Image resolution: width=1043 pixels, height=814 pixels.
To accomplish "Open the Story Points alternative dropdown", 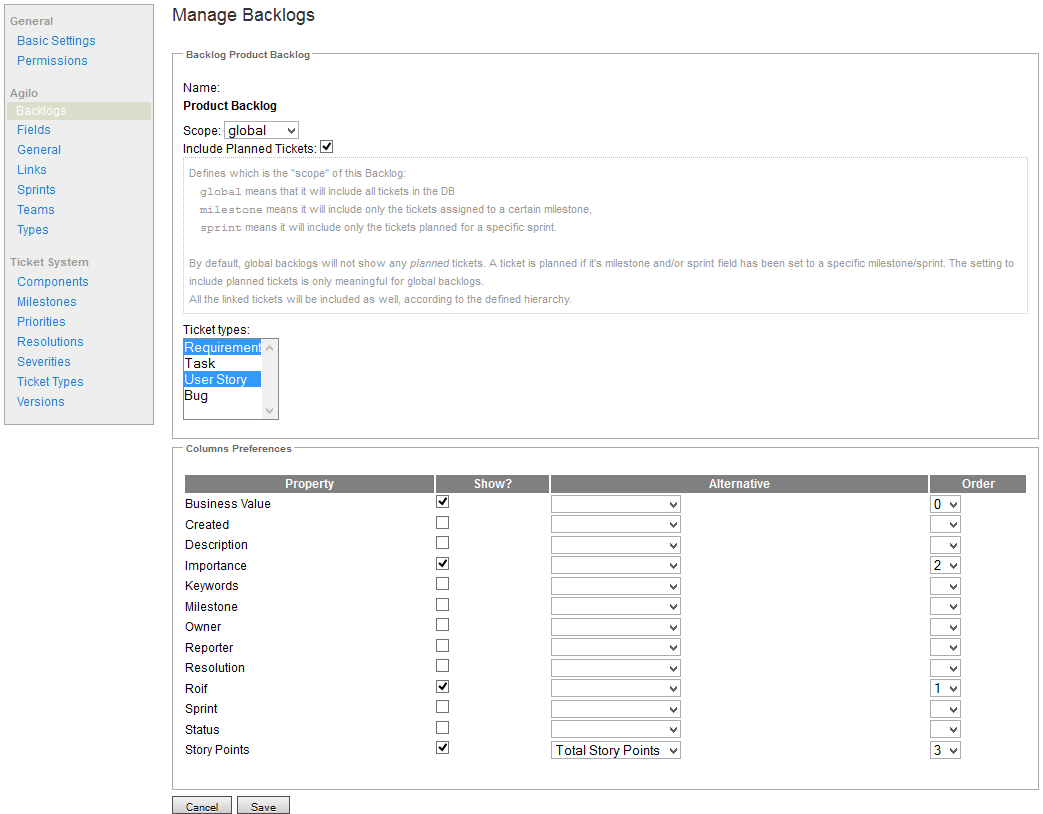I will (x=615, y=750).
